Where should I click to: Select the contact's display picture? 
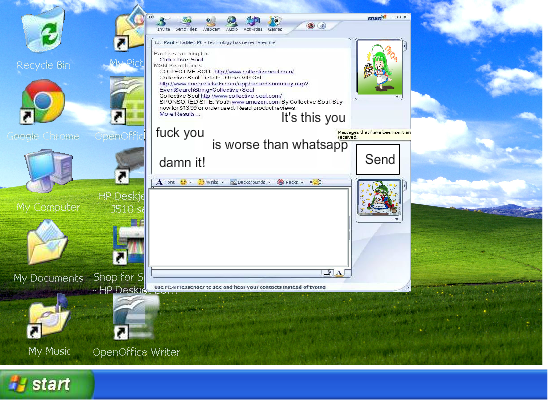(x=379, y=67)
